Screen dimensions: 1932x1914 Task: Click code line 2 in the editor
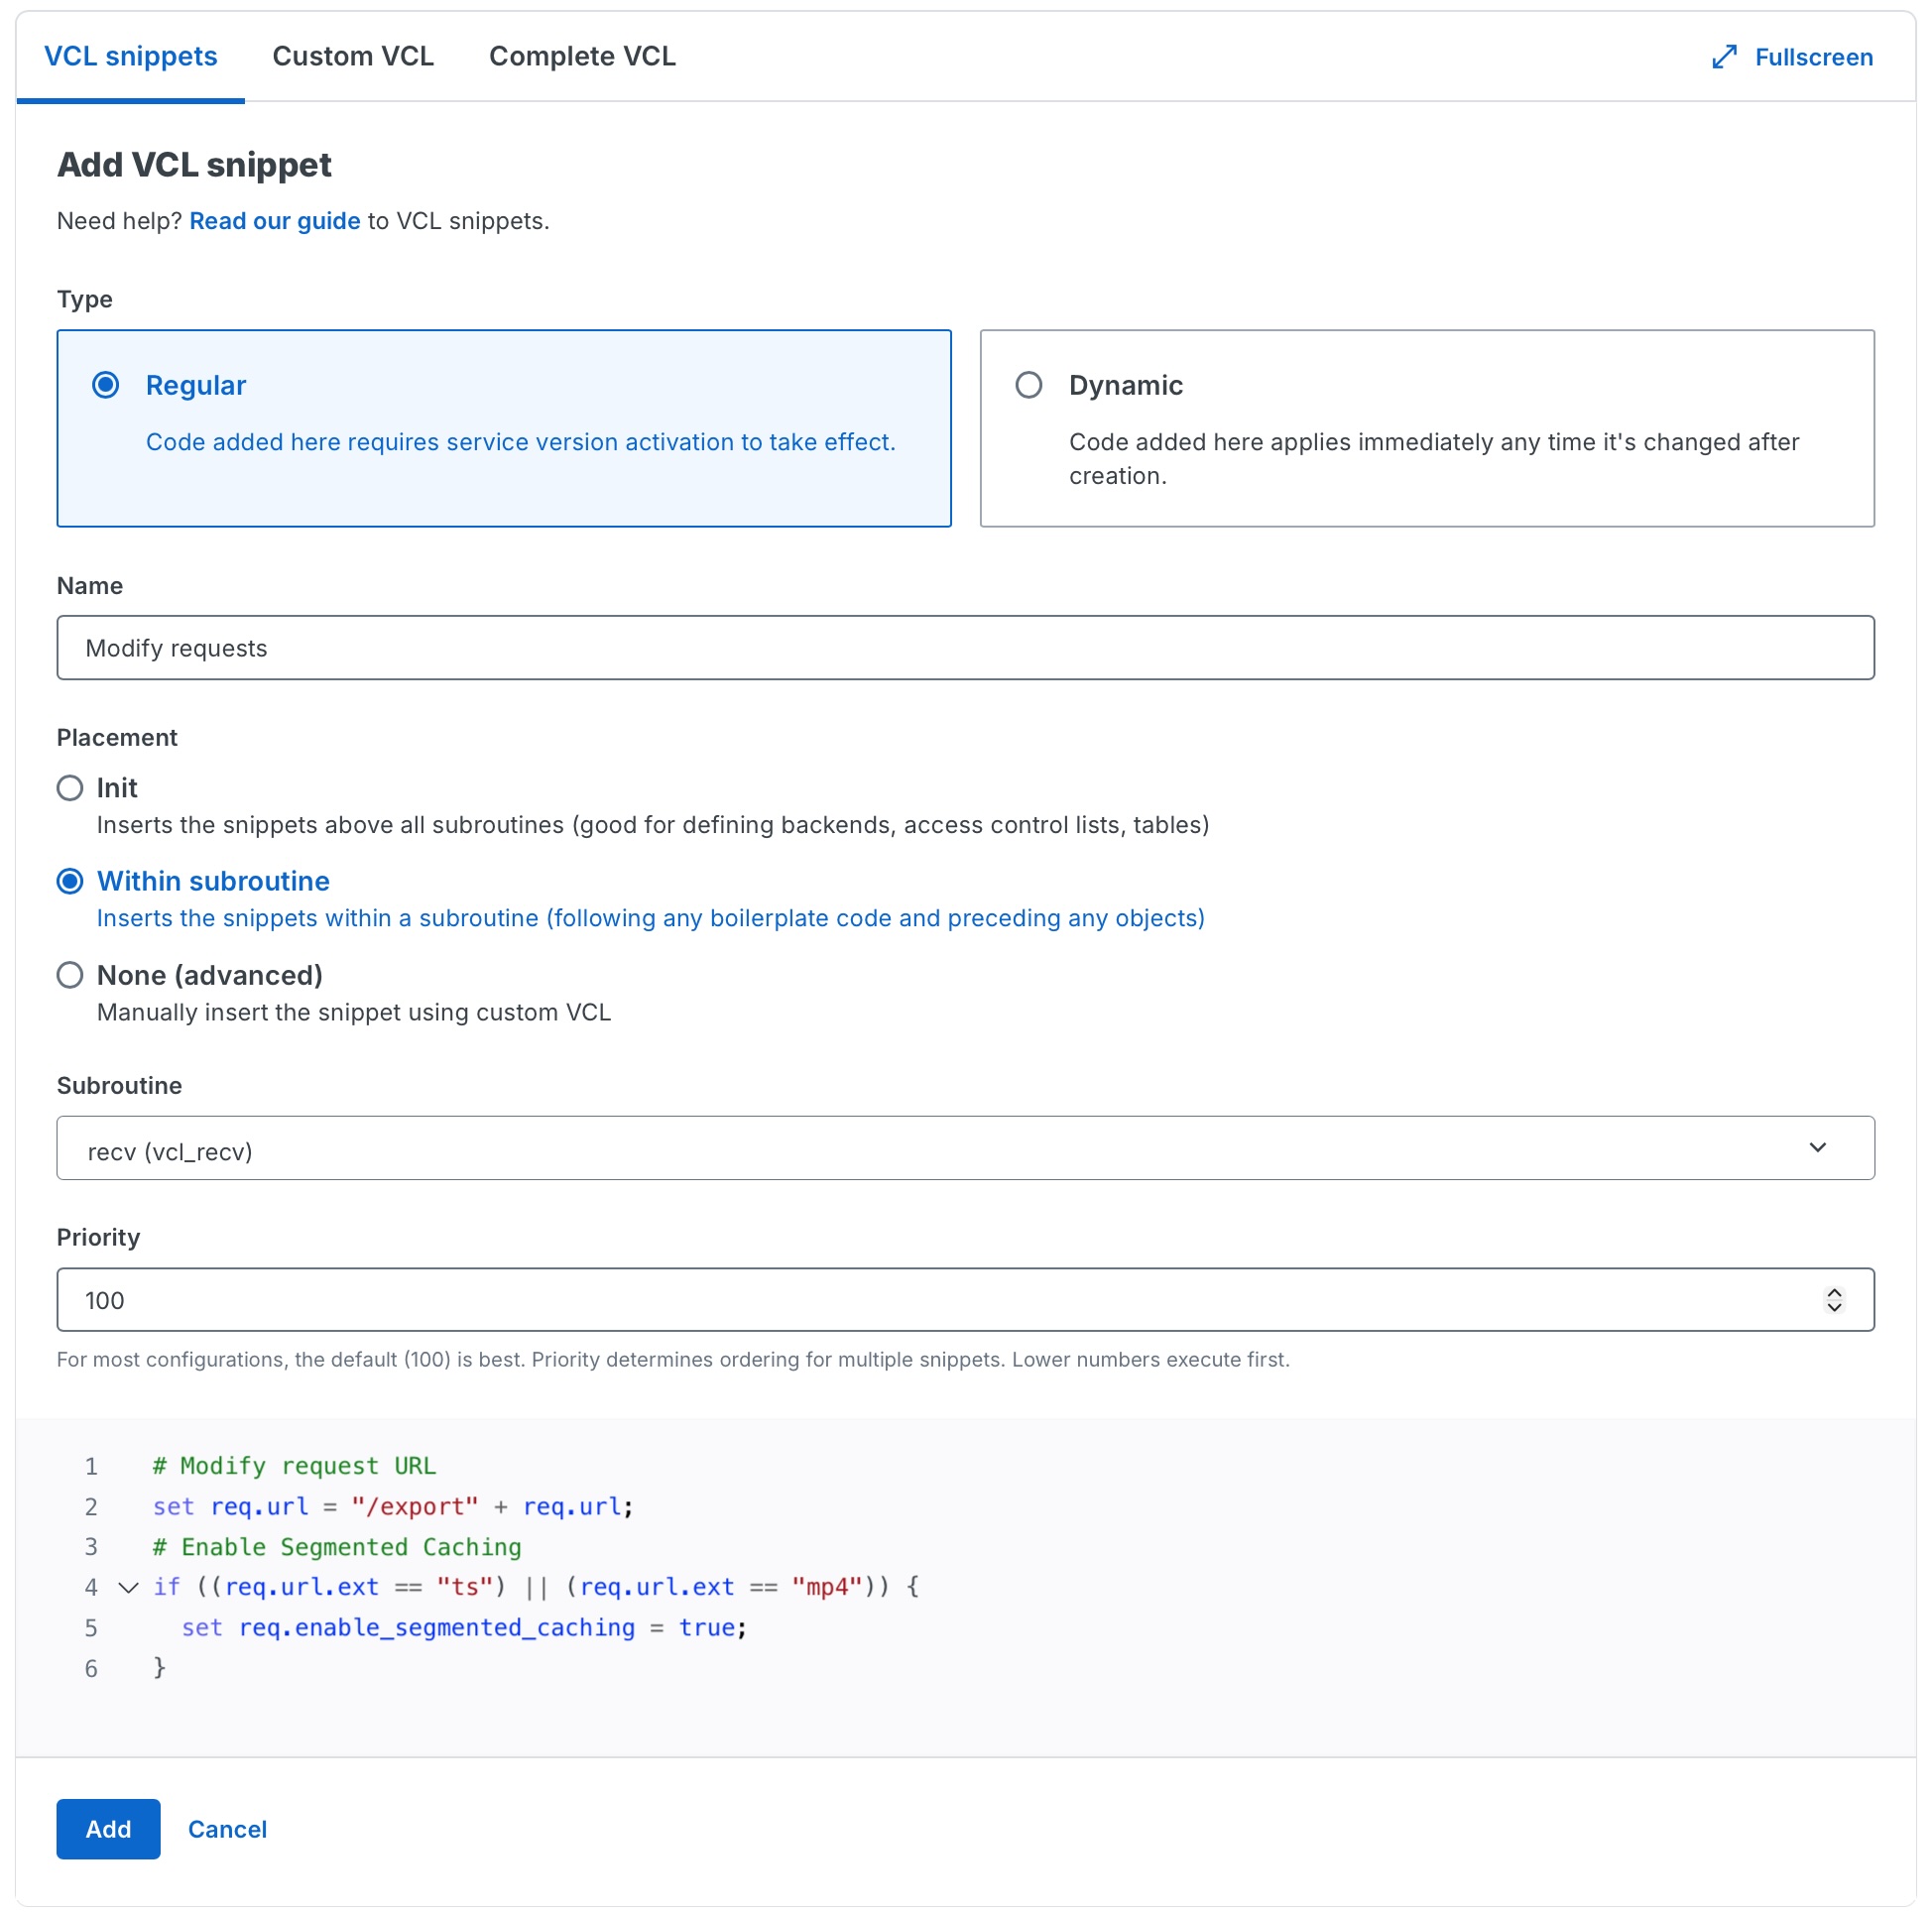point(393,1506)
